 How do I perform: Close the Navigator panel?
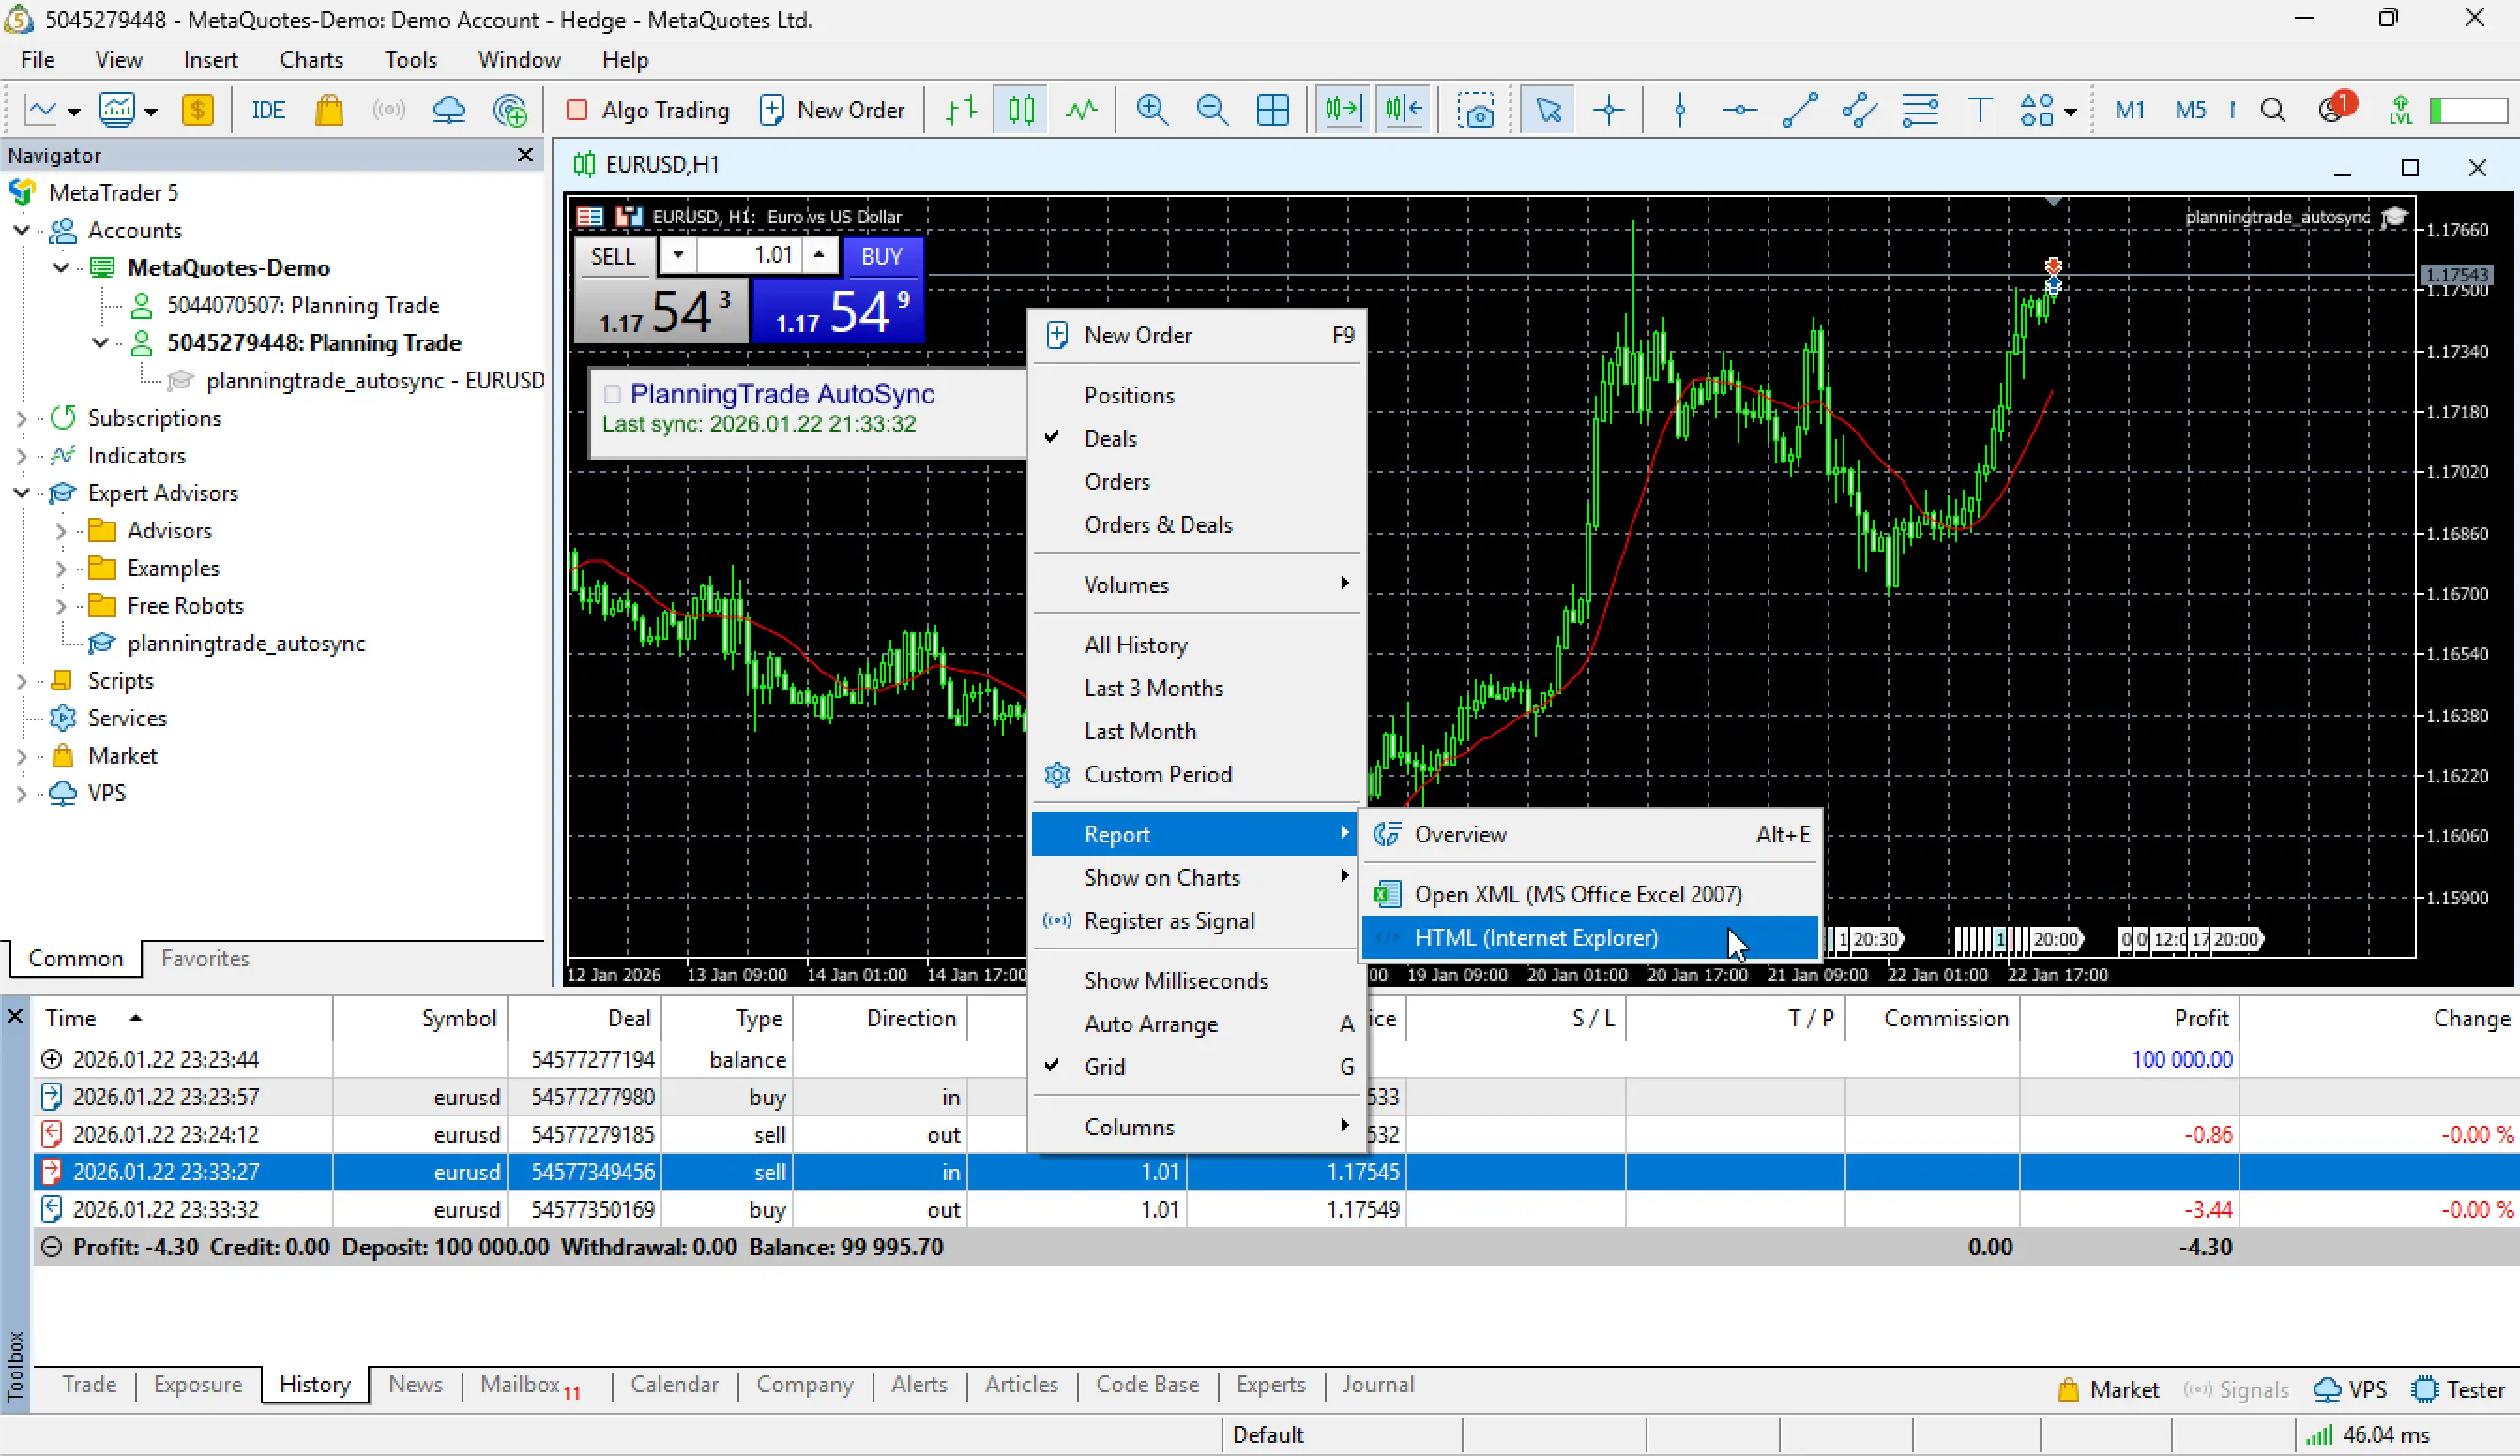(525, 155)
